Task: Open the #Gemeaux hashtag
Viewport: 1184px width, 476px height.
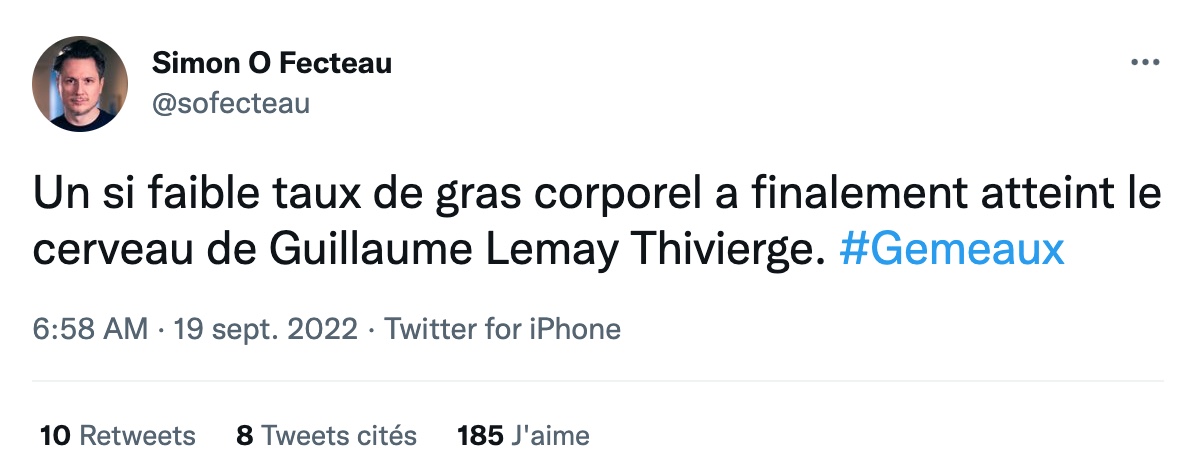Action: [x=951, y=250]
